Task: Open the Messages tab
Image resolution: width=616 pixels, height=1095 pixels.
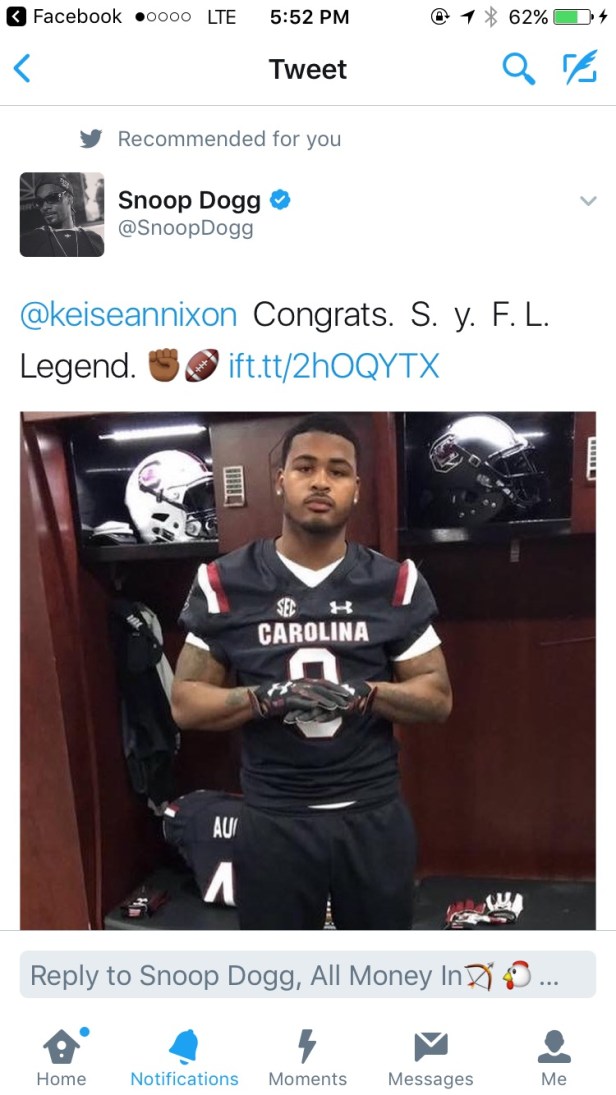Action: click(x=430, y=1057)
